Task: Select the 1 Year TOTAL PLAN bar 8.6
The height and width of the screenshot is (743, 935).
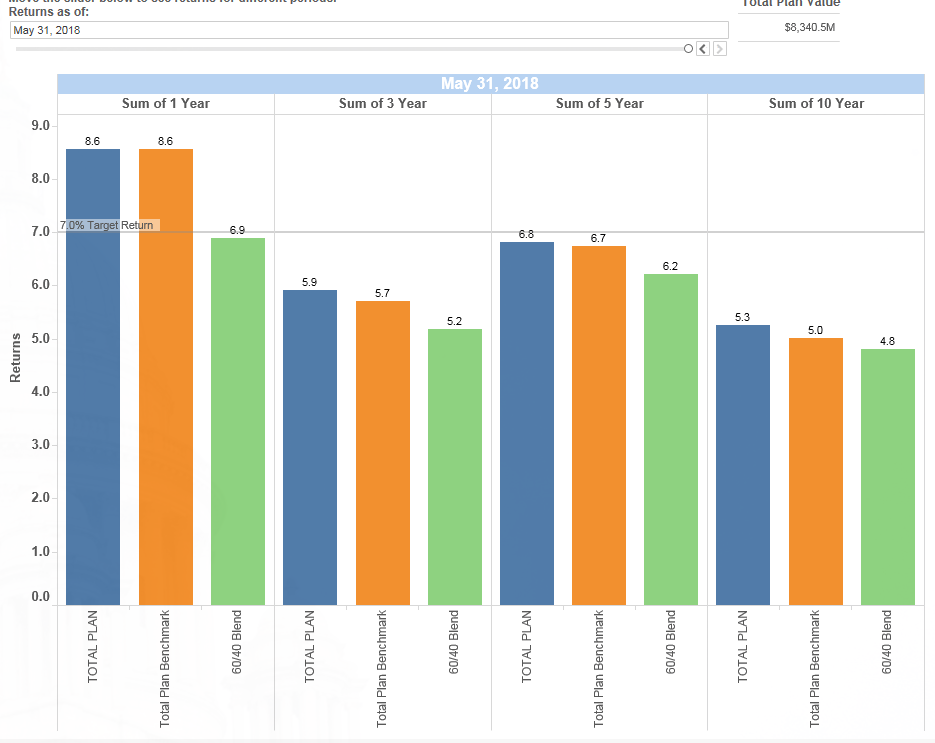Action: pyautogui.click(x=93, y=377)
